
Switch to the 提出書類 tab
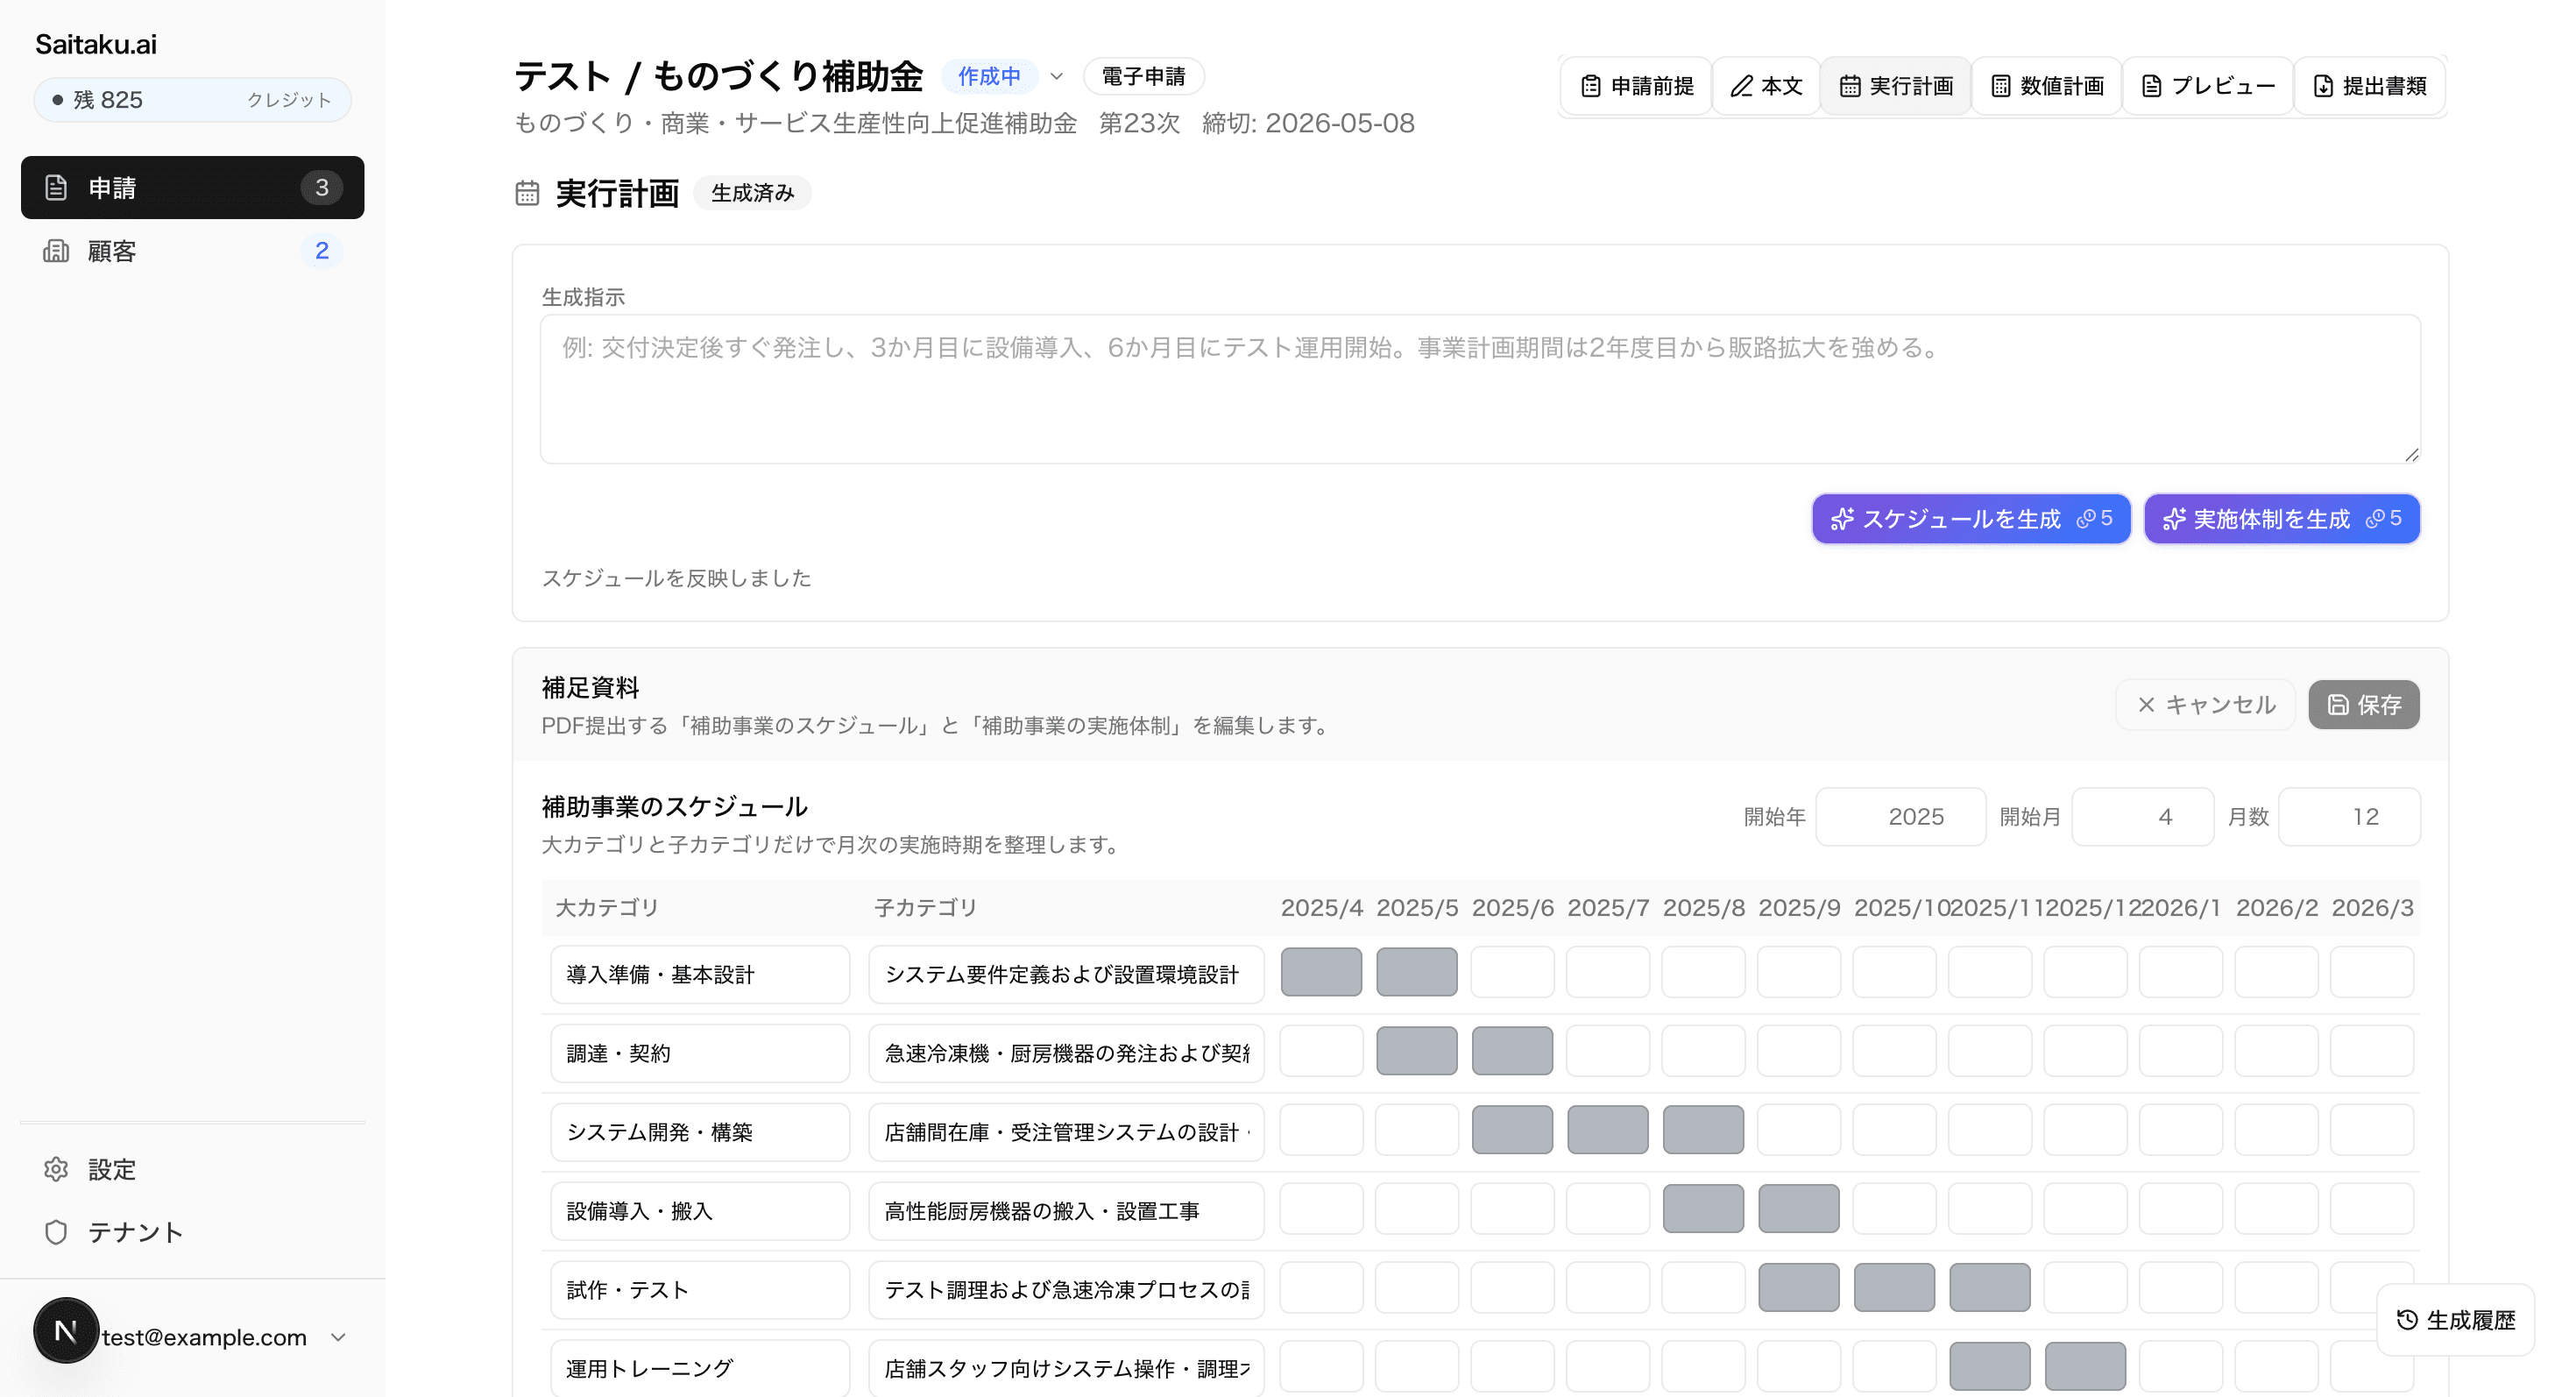[2369, 86]
